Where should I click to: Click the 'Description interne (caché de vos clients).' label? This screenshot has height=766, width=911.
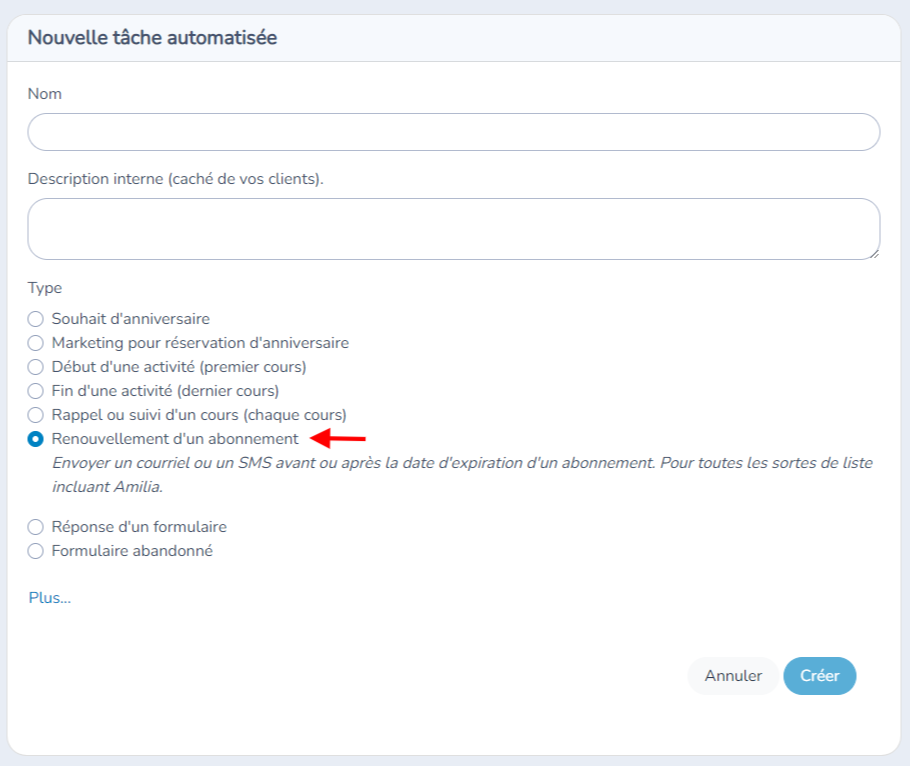point(175,179)
